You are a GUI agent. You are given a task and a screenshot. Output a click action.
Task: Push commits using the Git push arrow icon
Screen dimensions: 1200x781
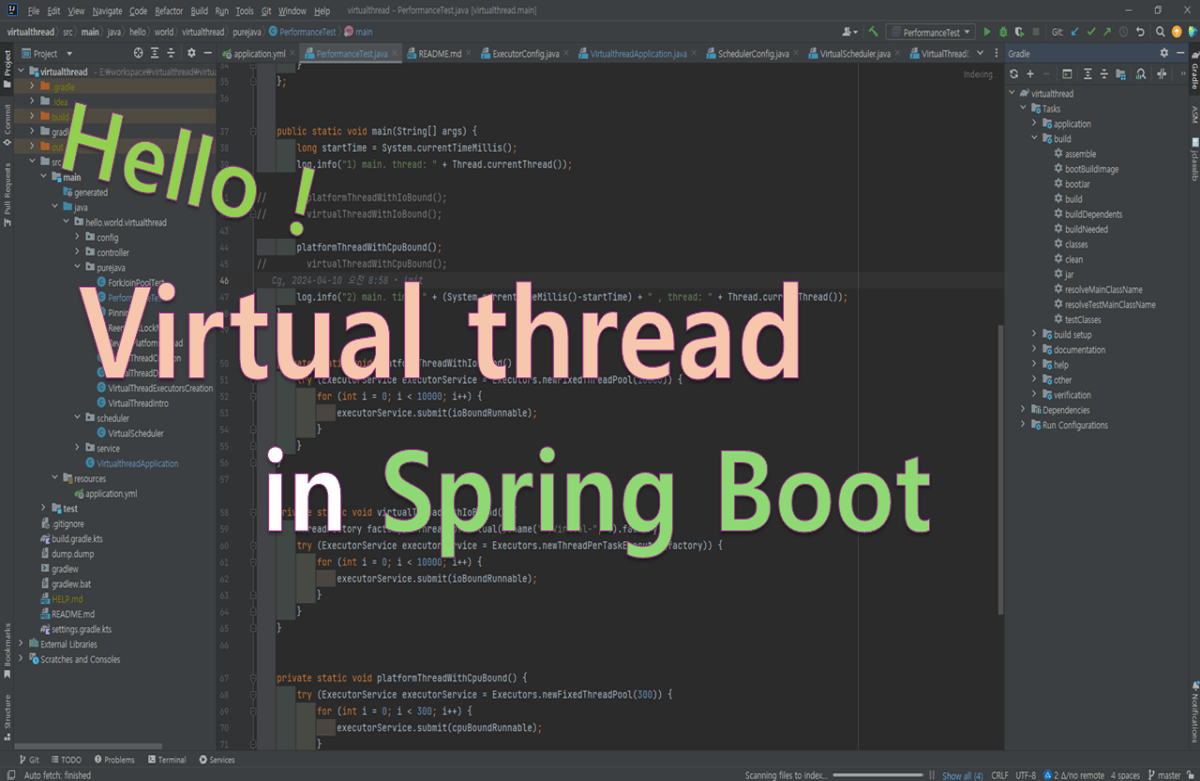[1107, 32]
